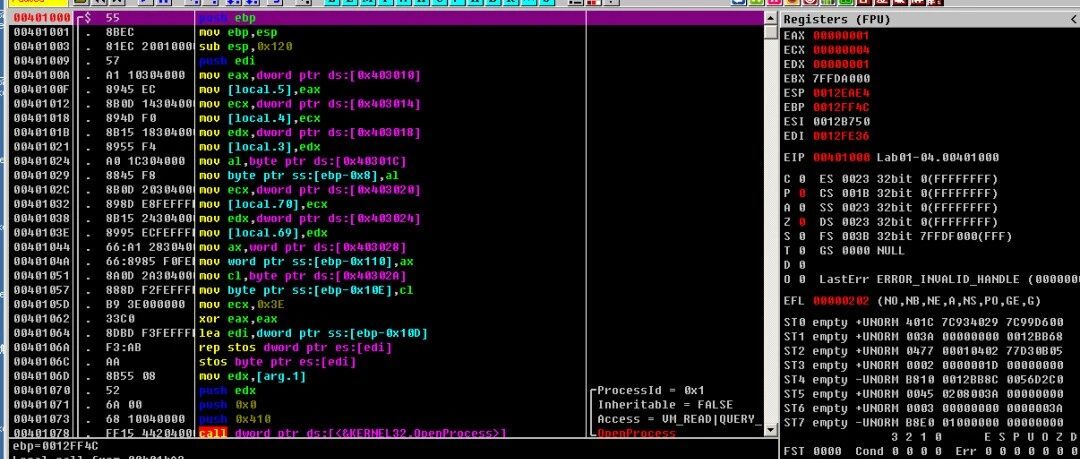Select the EBP register value 0012FF4C
The width and height of the screenshot is (1080, 459).
pyautogui.click(x=840, y=107)
